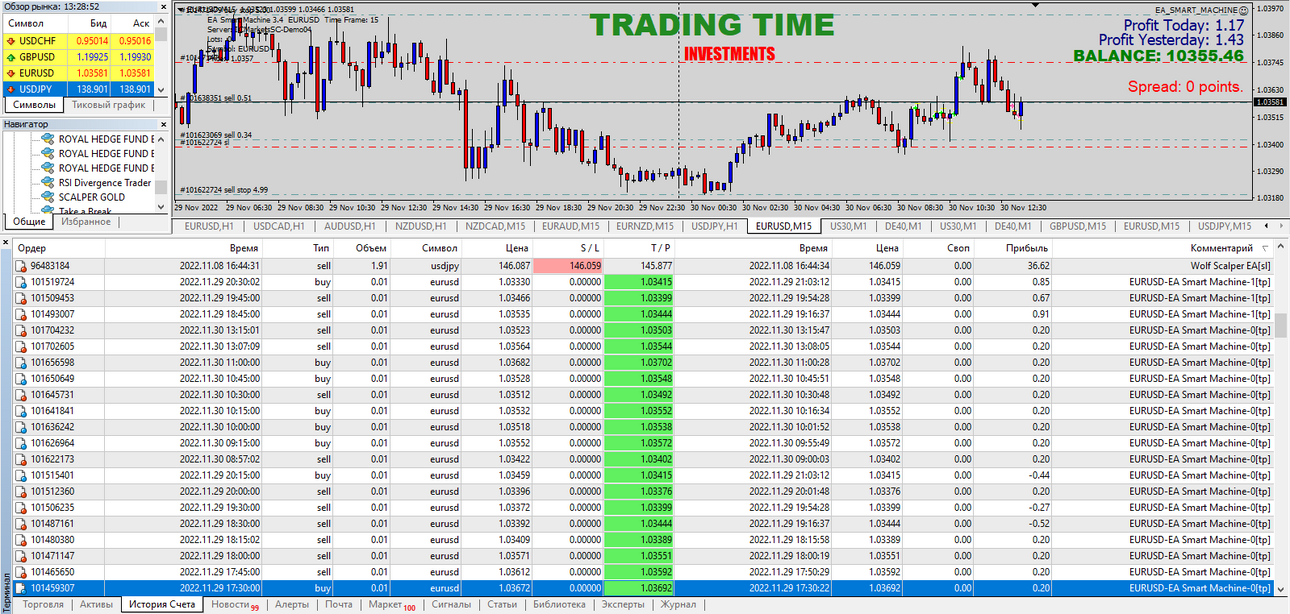Click the order icon for order 101645731
Image resolution: width=1290 pixels, height=614 pixels.
[x=21, y=394]
